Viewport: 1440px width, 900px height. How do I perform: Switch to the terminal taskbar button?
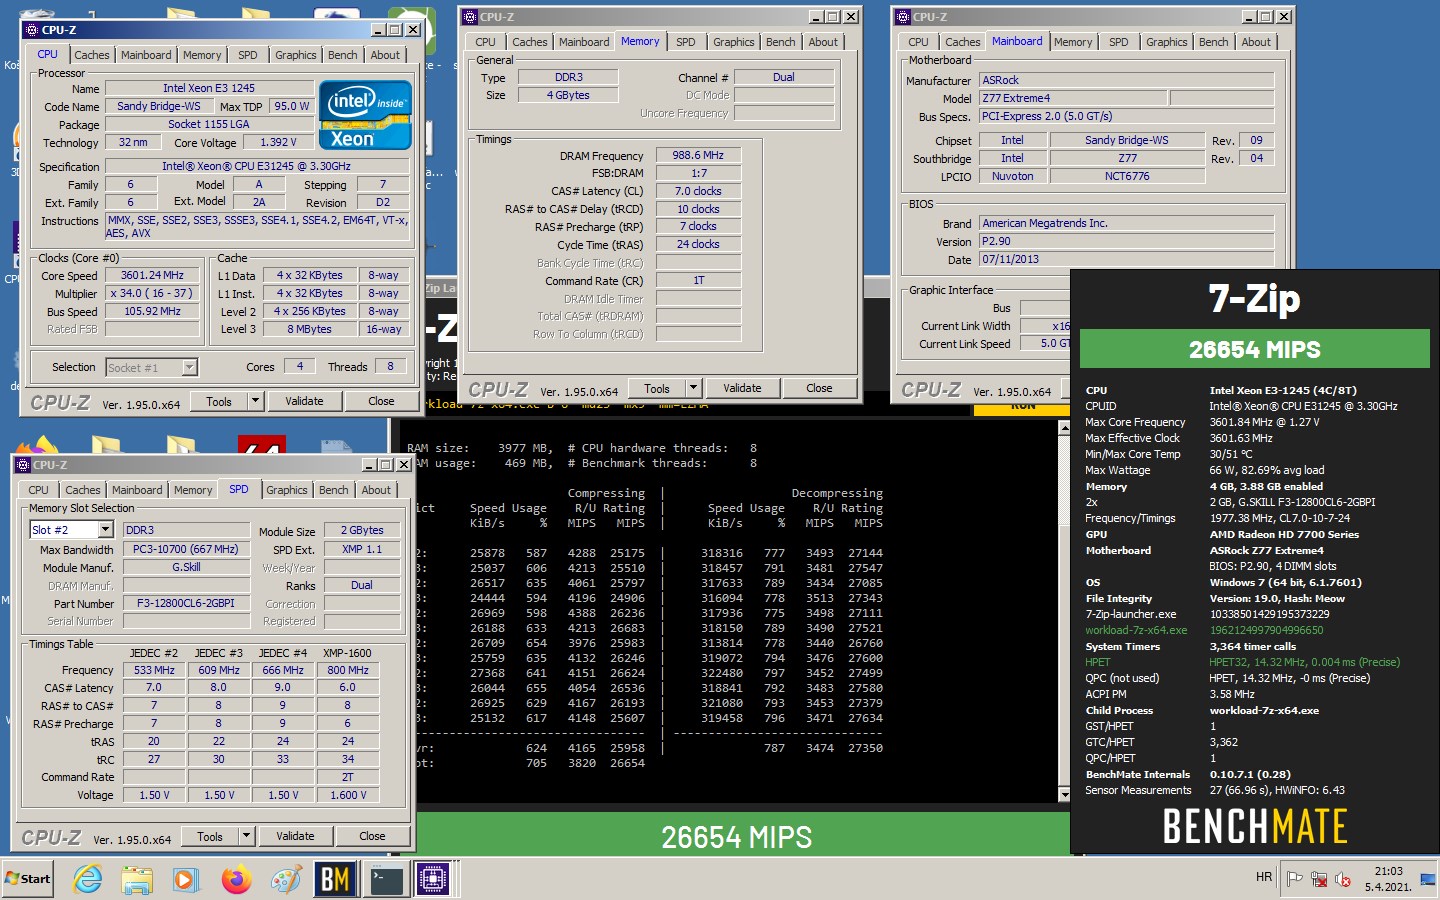pyautogui.click(x=385, y=879)
